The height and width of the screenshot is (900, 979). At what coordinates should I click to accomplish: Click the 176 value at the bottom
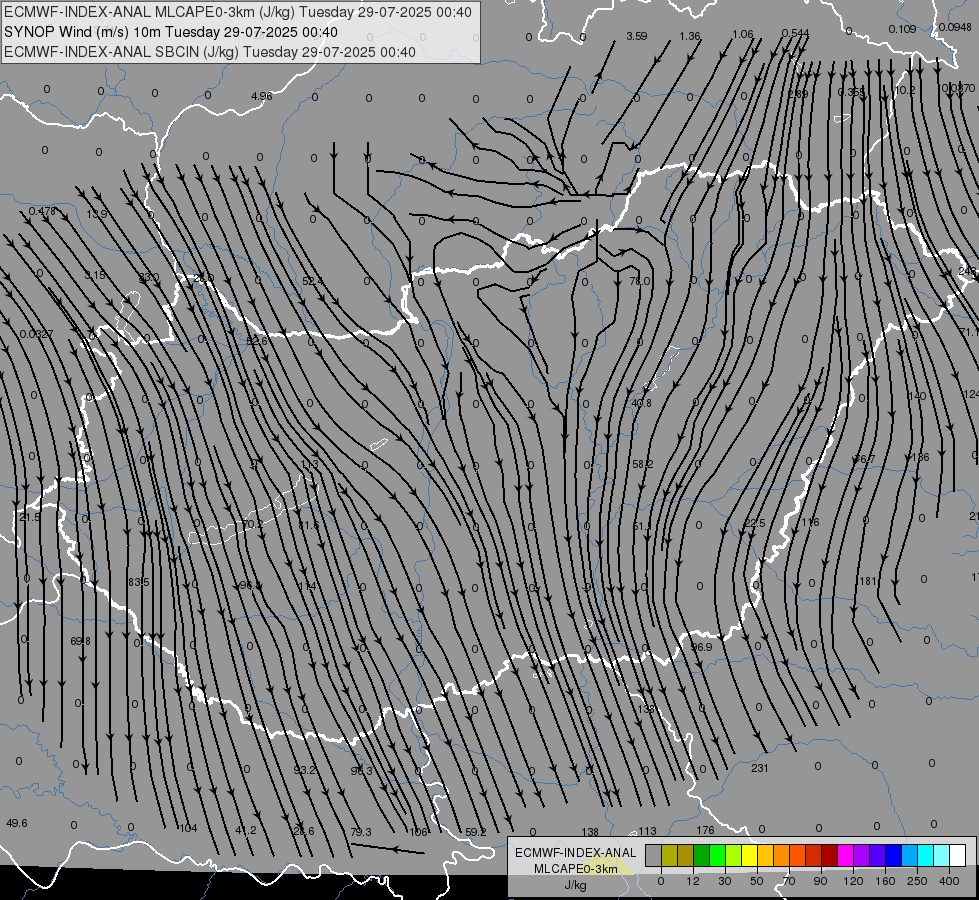click(705, 830)
